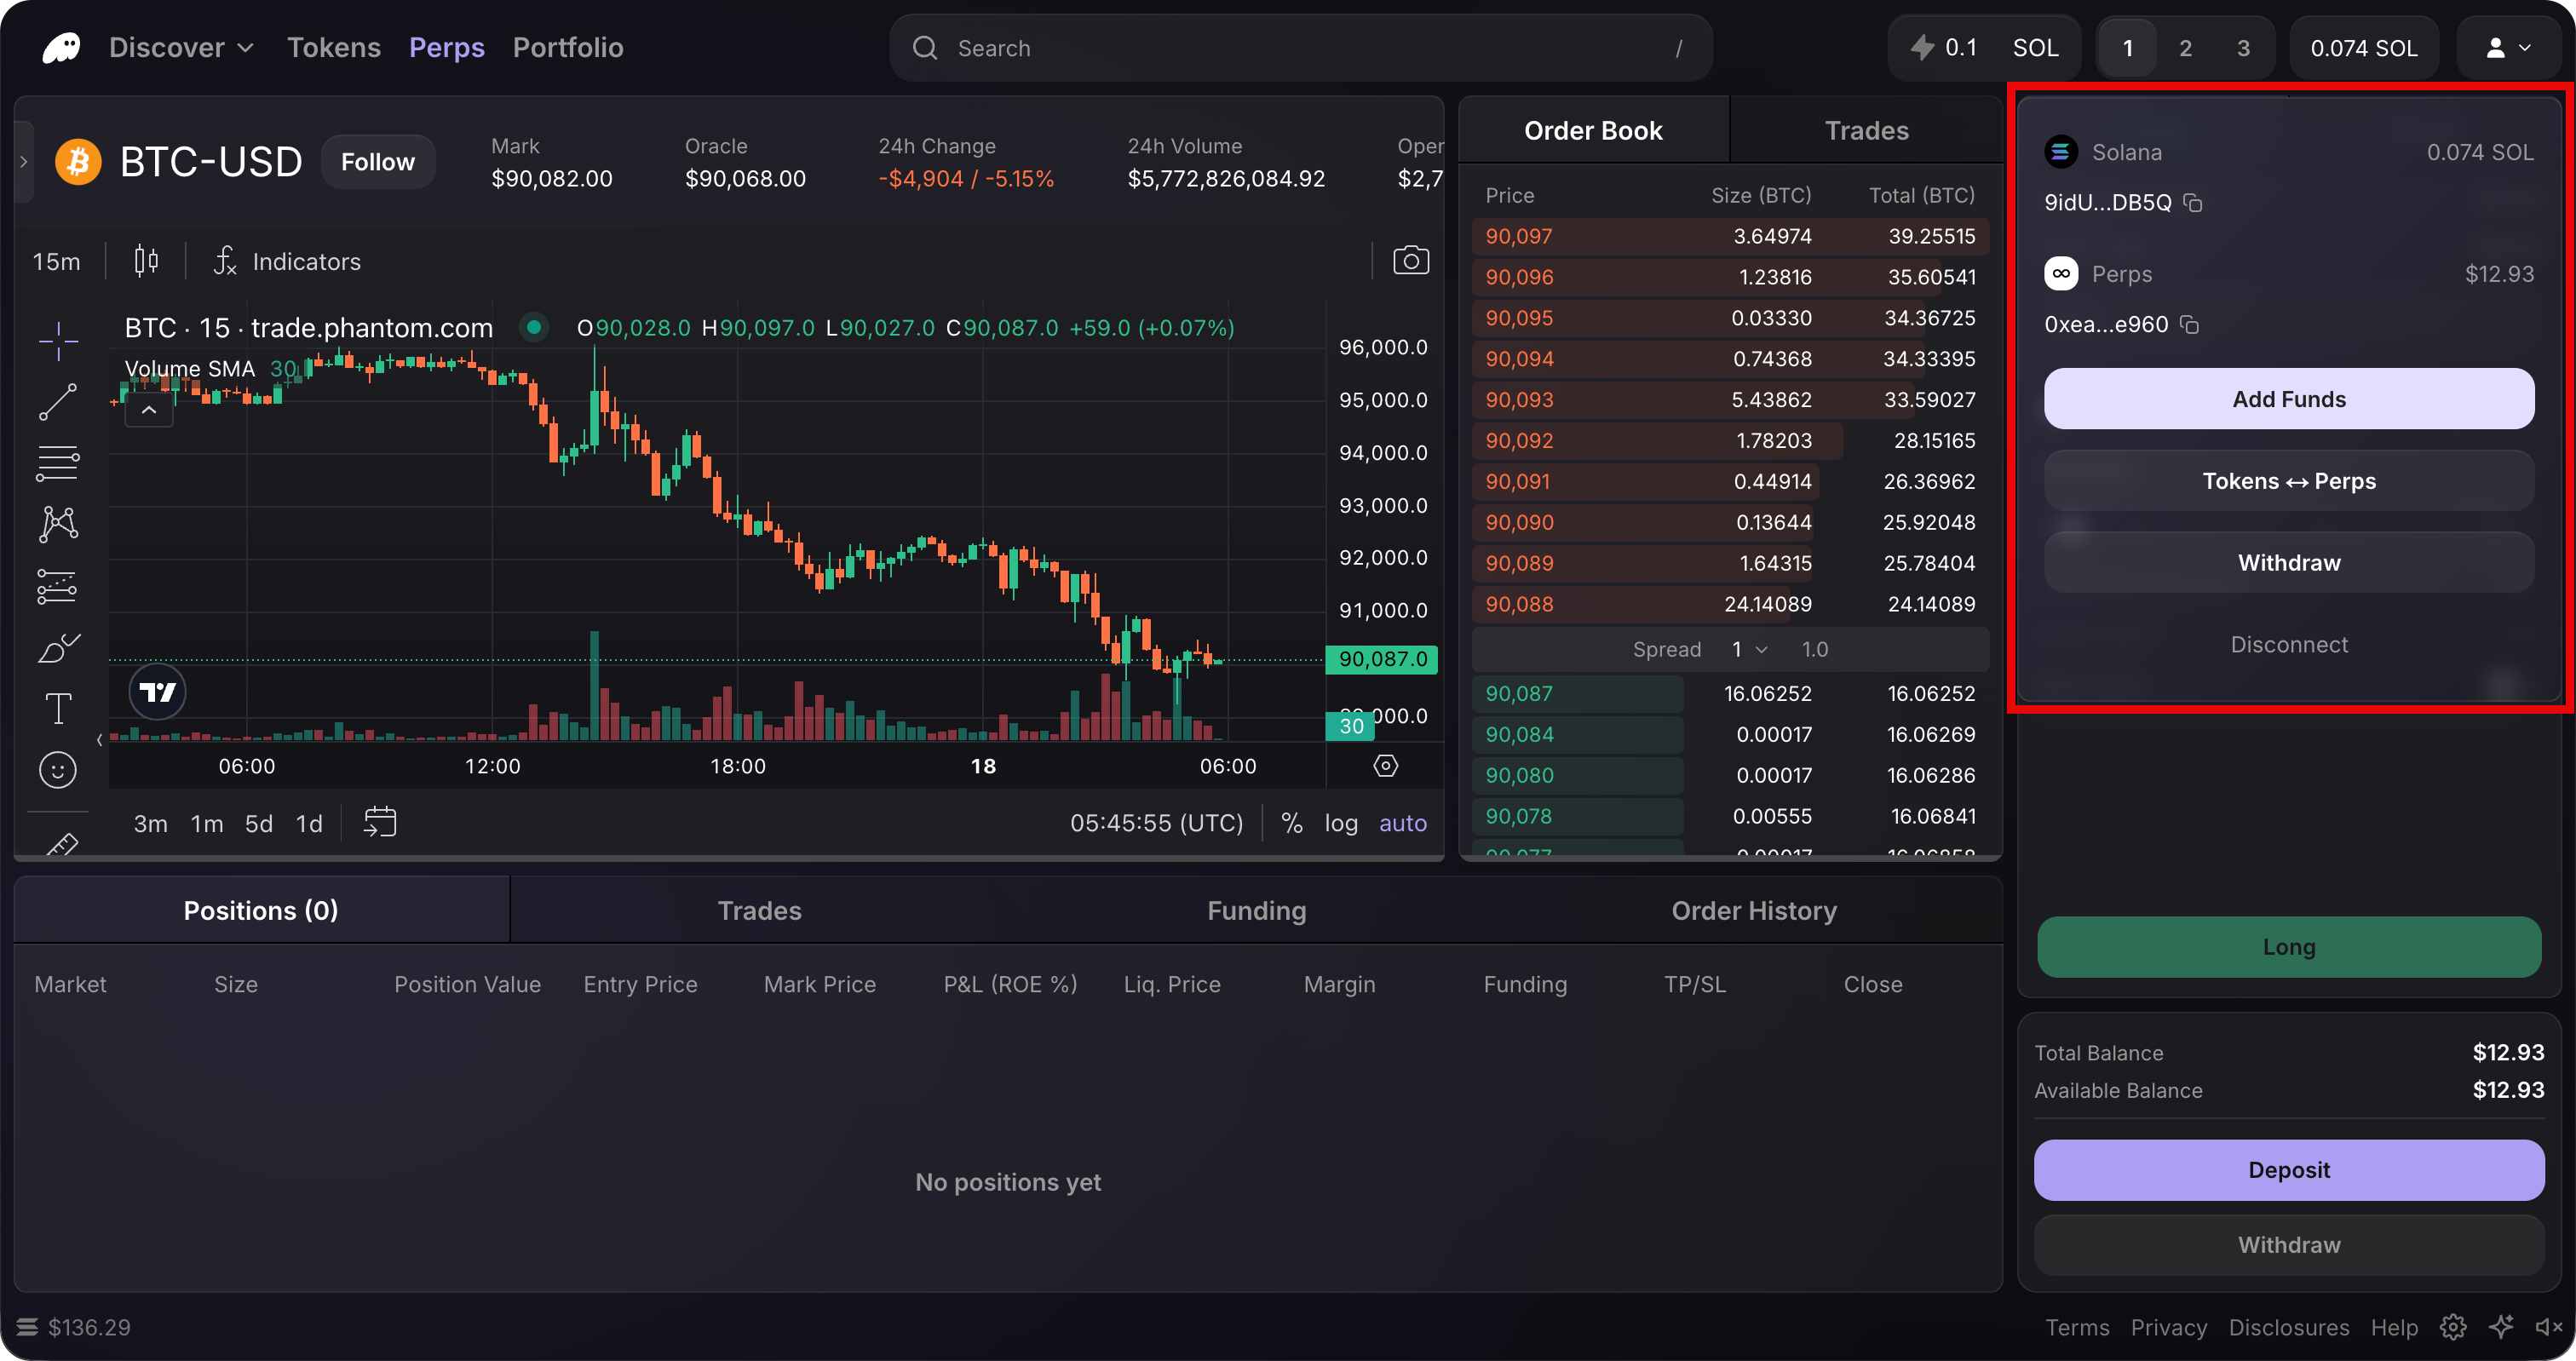Select the trend line drawing tool
Image resolution: width=2576 pixels, height=1361 pixels.
tap(58, 402)
